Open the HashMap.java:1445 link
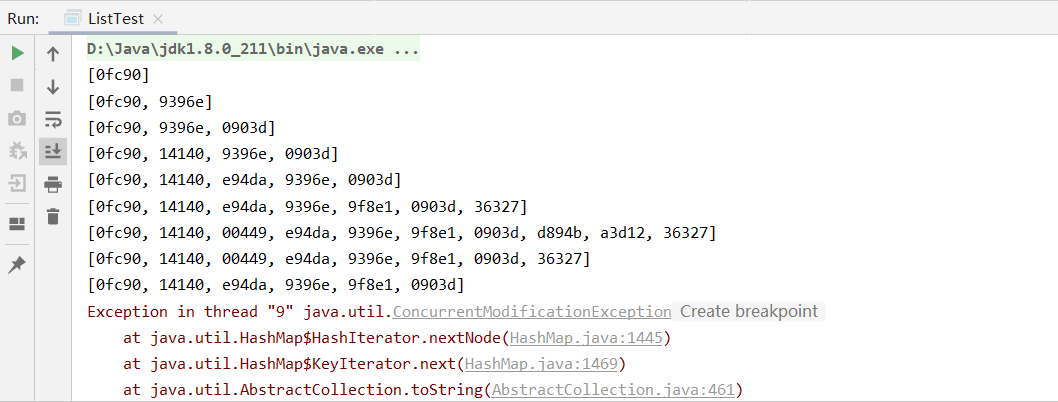The image size is (1058, 402). coord(587,338)
